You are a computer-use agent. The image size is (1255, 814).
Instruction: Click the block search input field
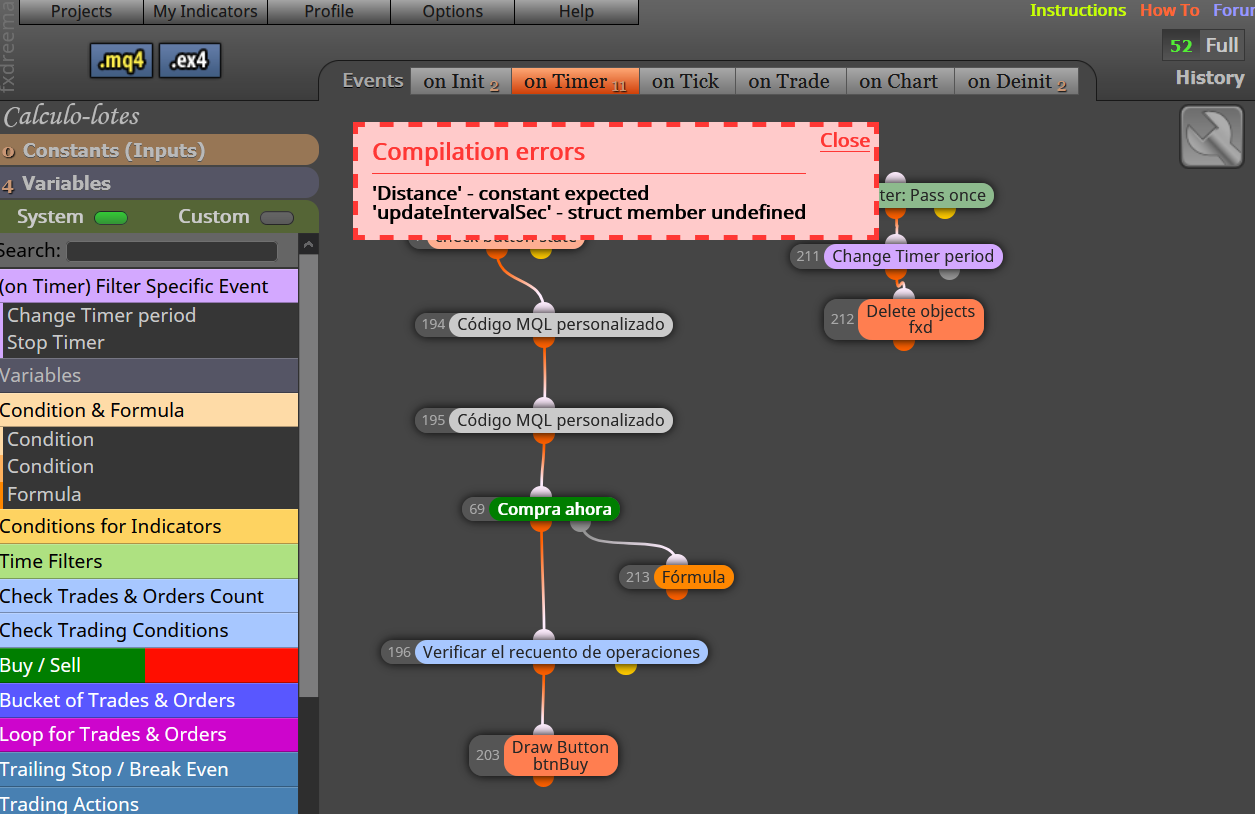click(171, 251)
